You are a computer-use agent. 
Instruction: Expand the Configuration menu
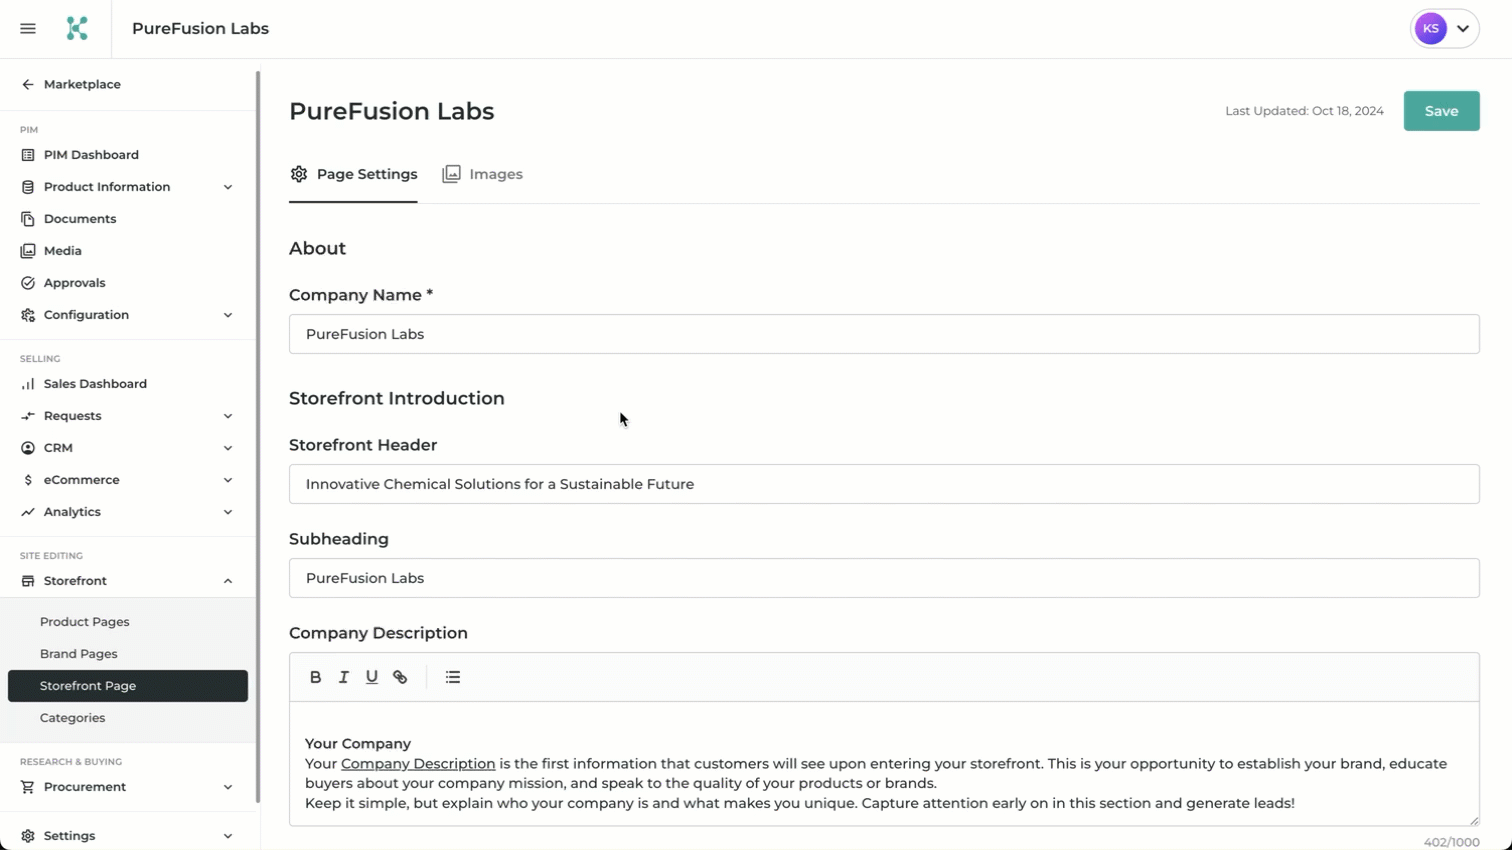(127, 315)
